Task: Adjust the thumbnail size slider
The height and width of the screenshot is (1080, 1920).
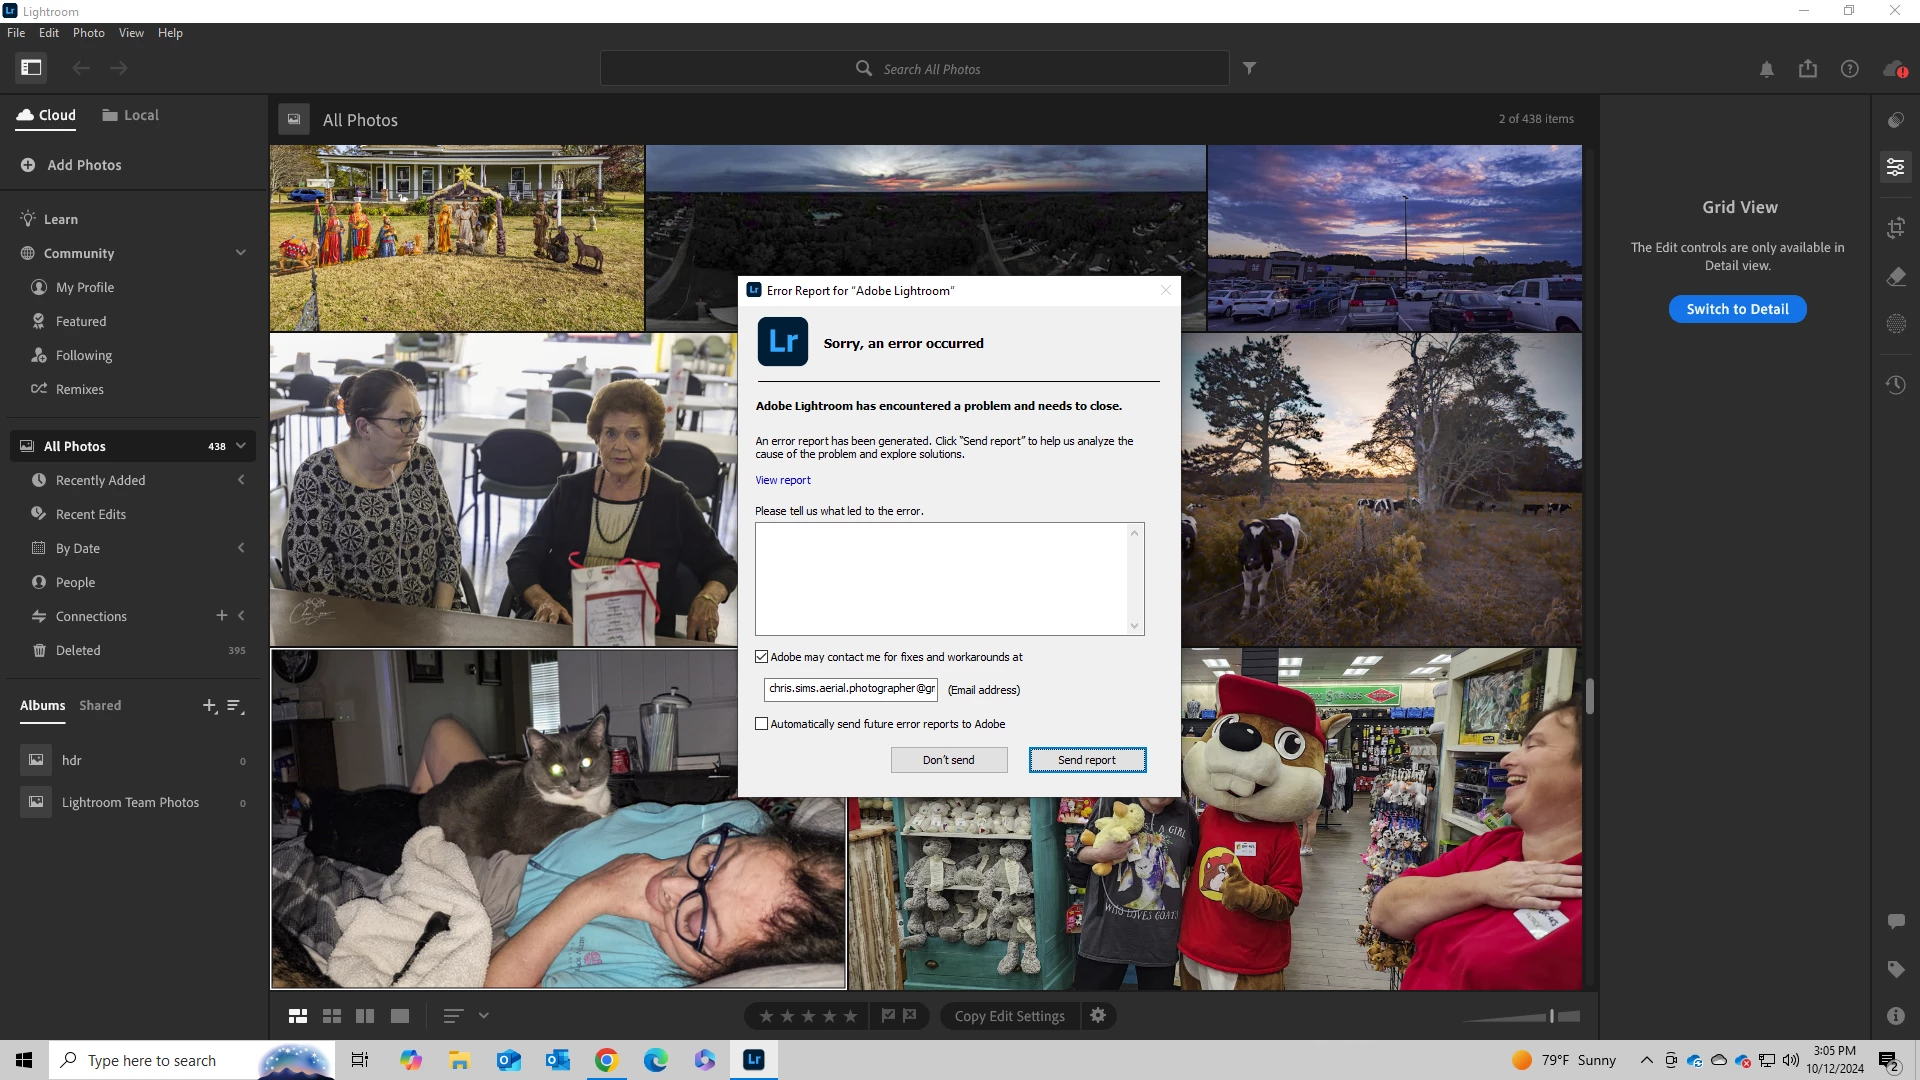Action: (x=1551, y=1016)
